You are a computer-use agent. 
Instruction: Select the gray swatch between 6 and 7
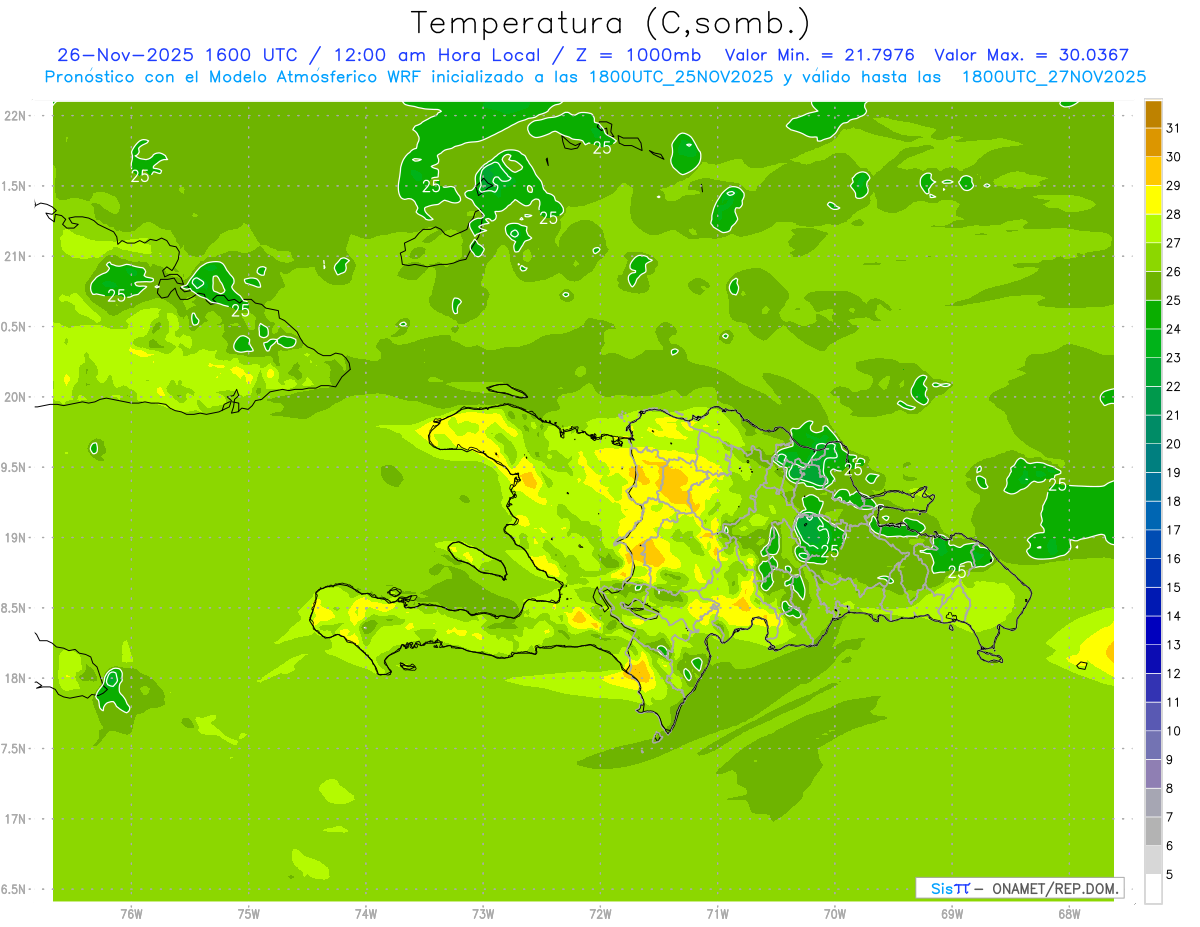pyautogui.click(x=1153, y=831)
